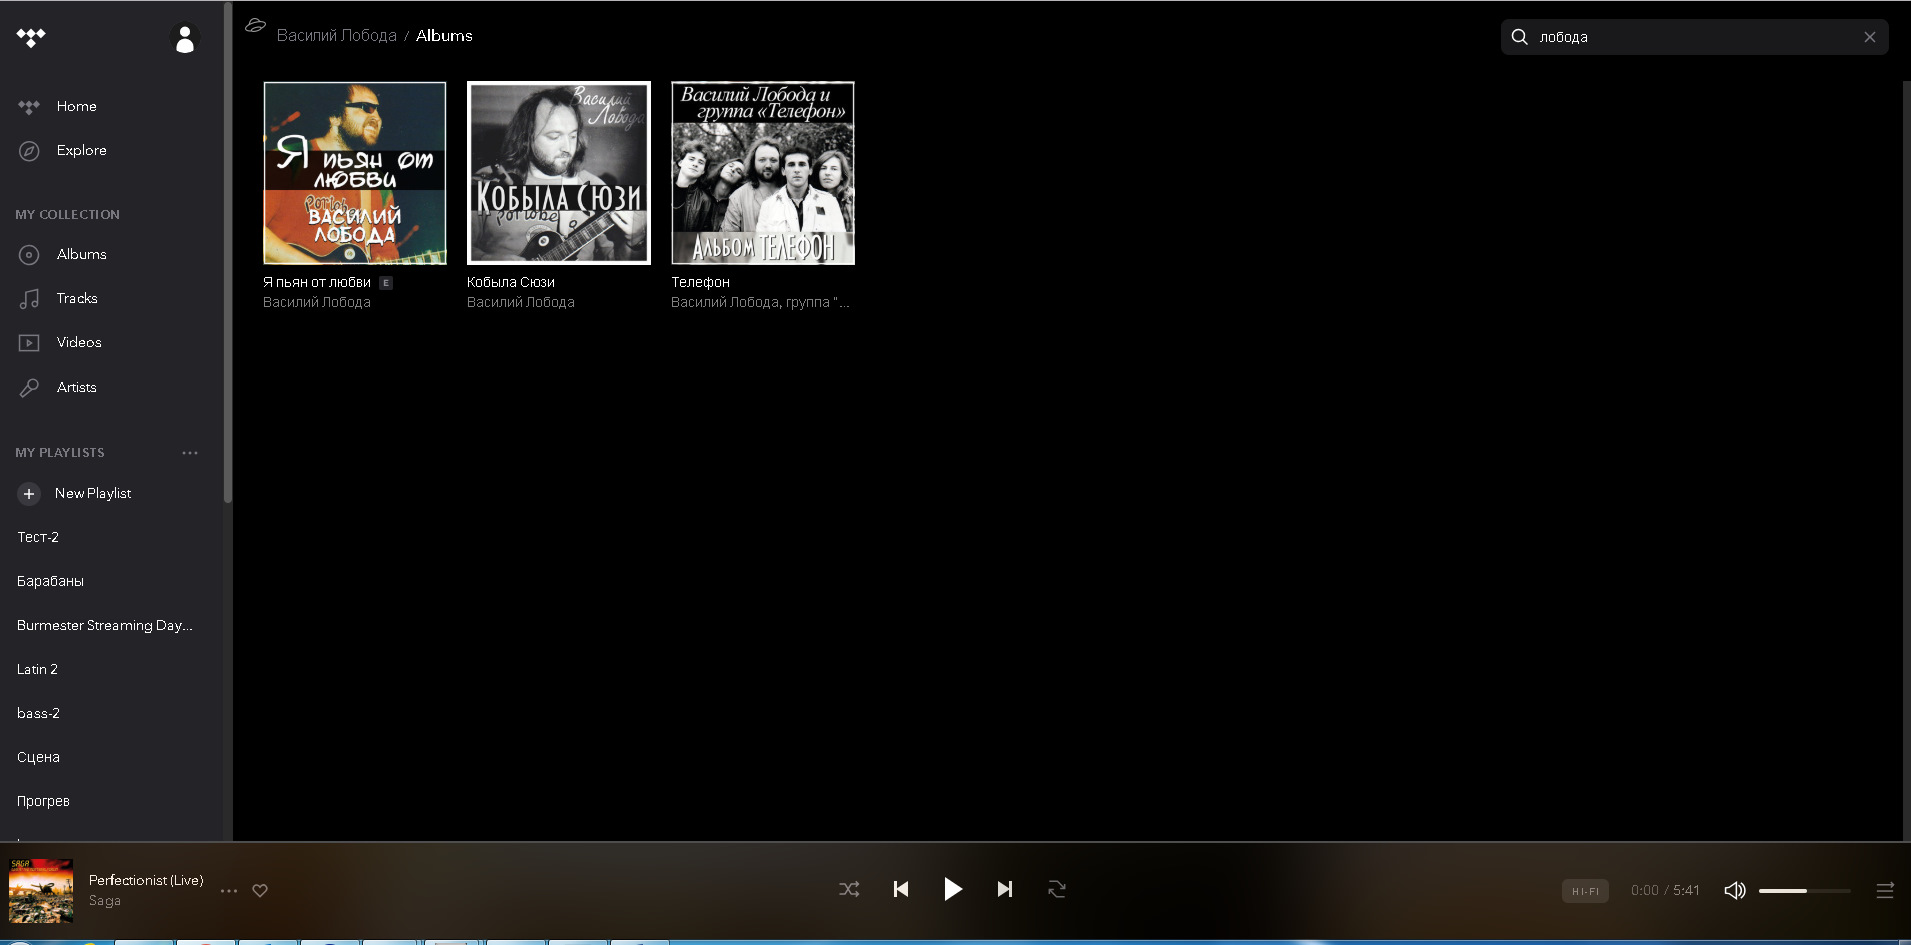
Task: Open Albums in My Collection
Action: pos(82,254)
